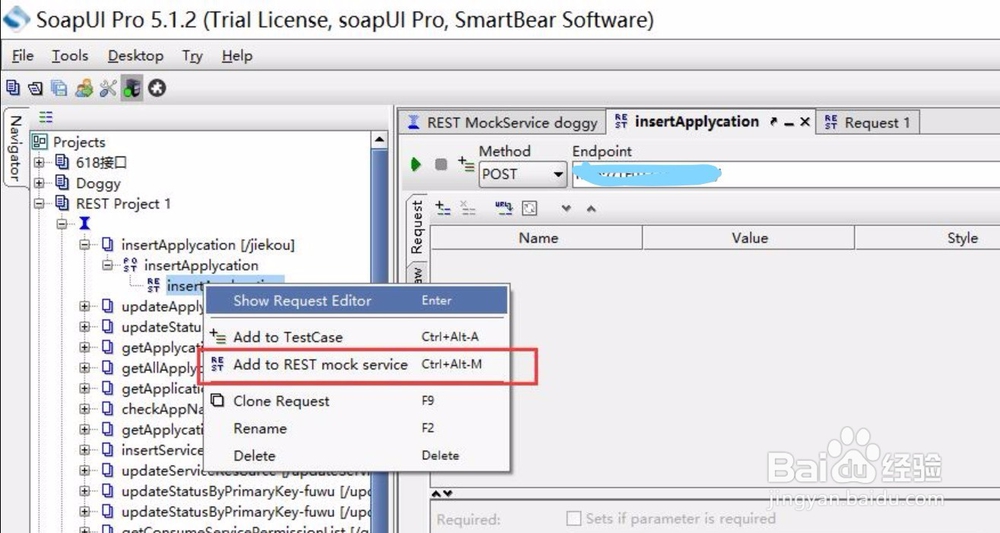Expand the 618接口 project node
This screenshot has width=1000, height=533.
click(40, 163)
